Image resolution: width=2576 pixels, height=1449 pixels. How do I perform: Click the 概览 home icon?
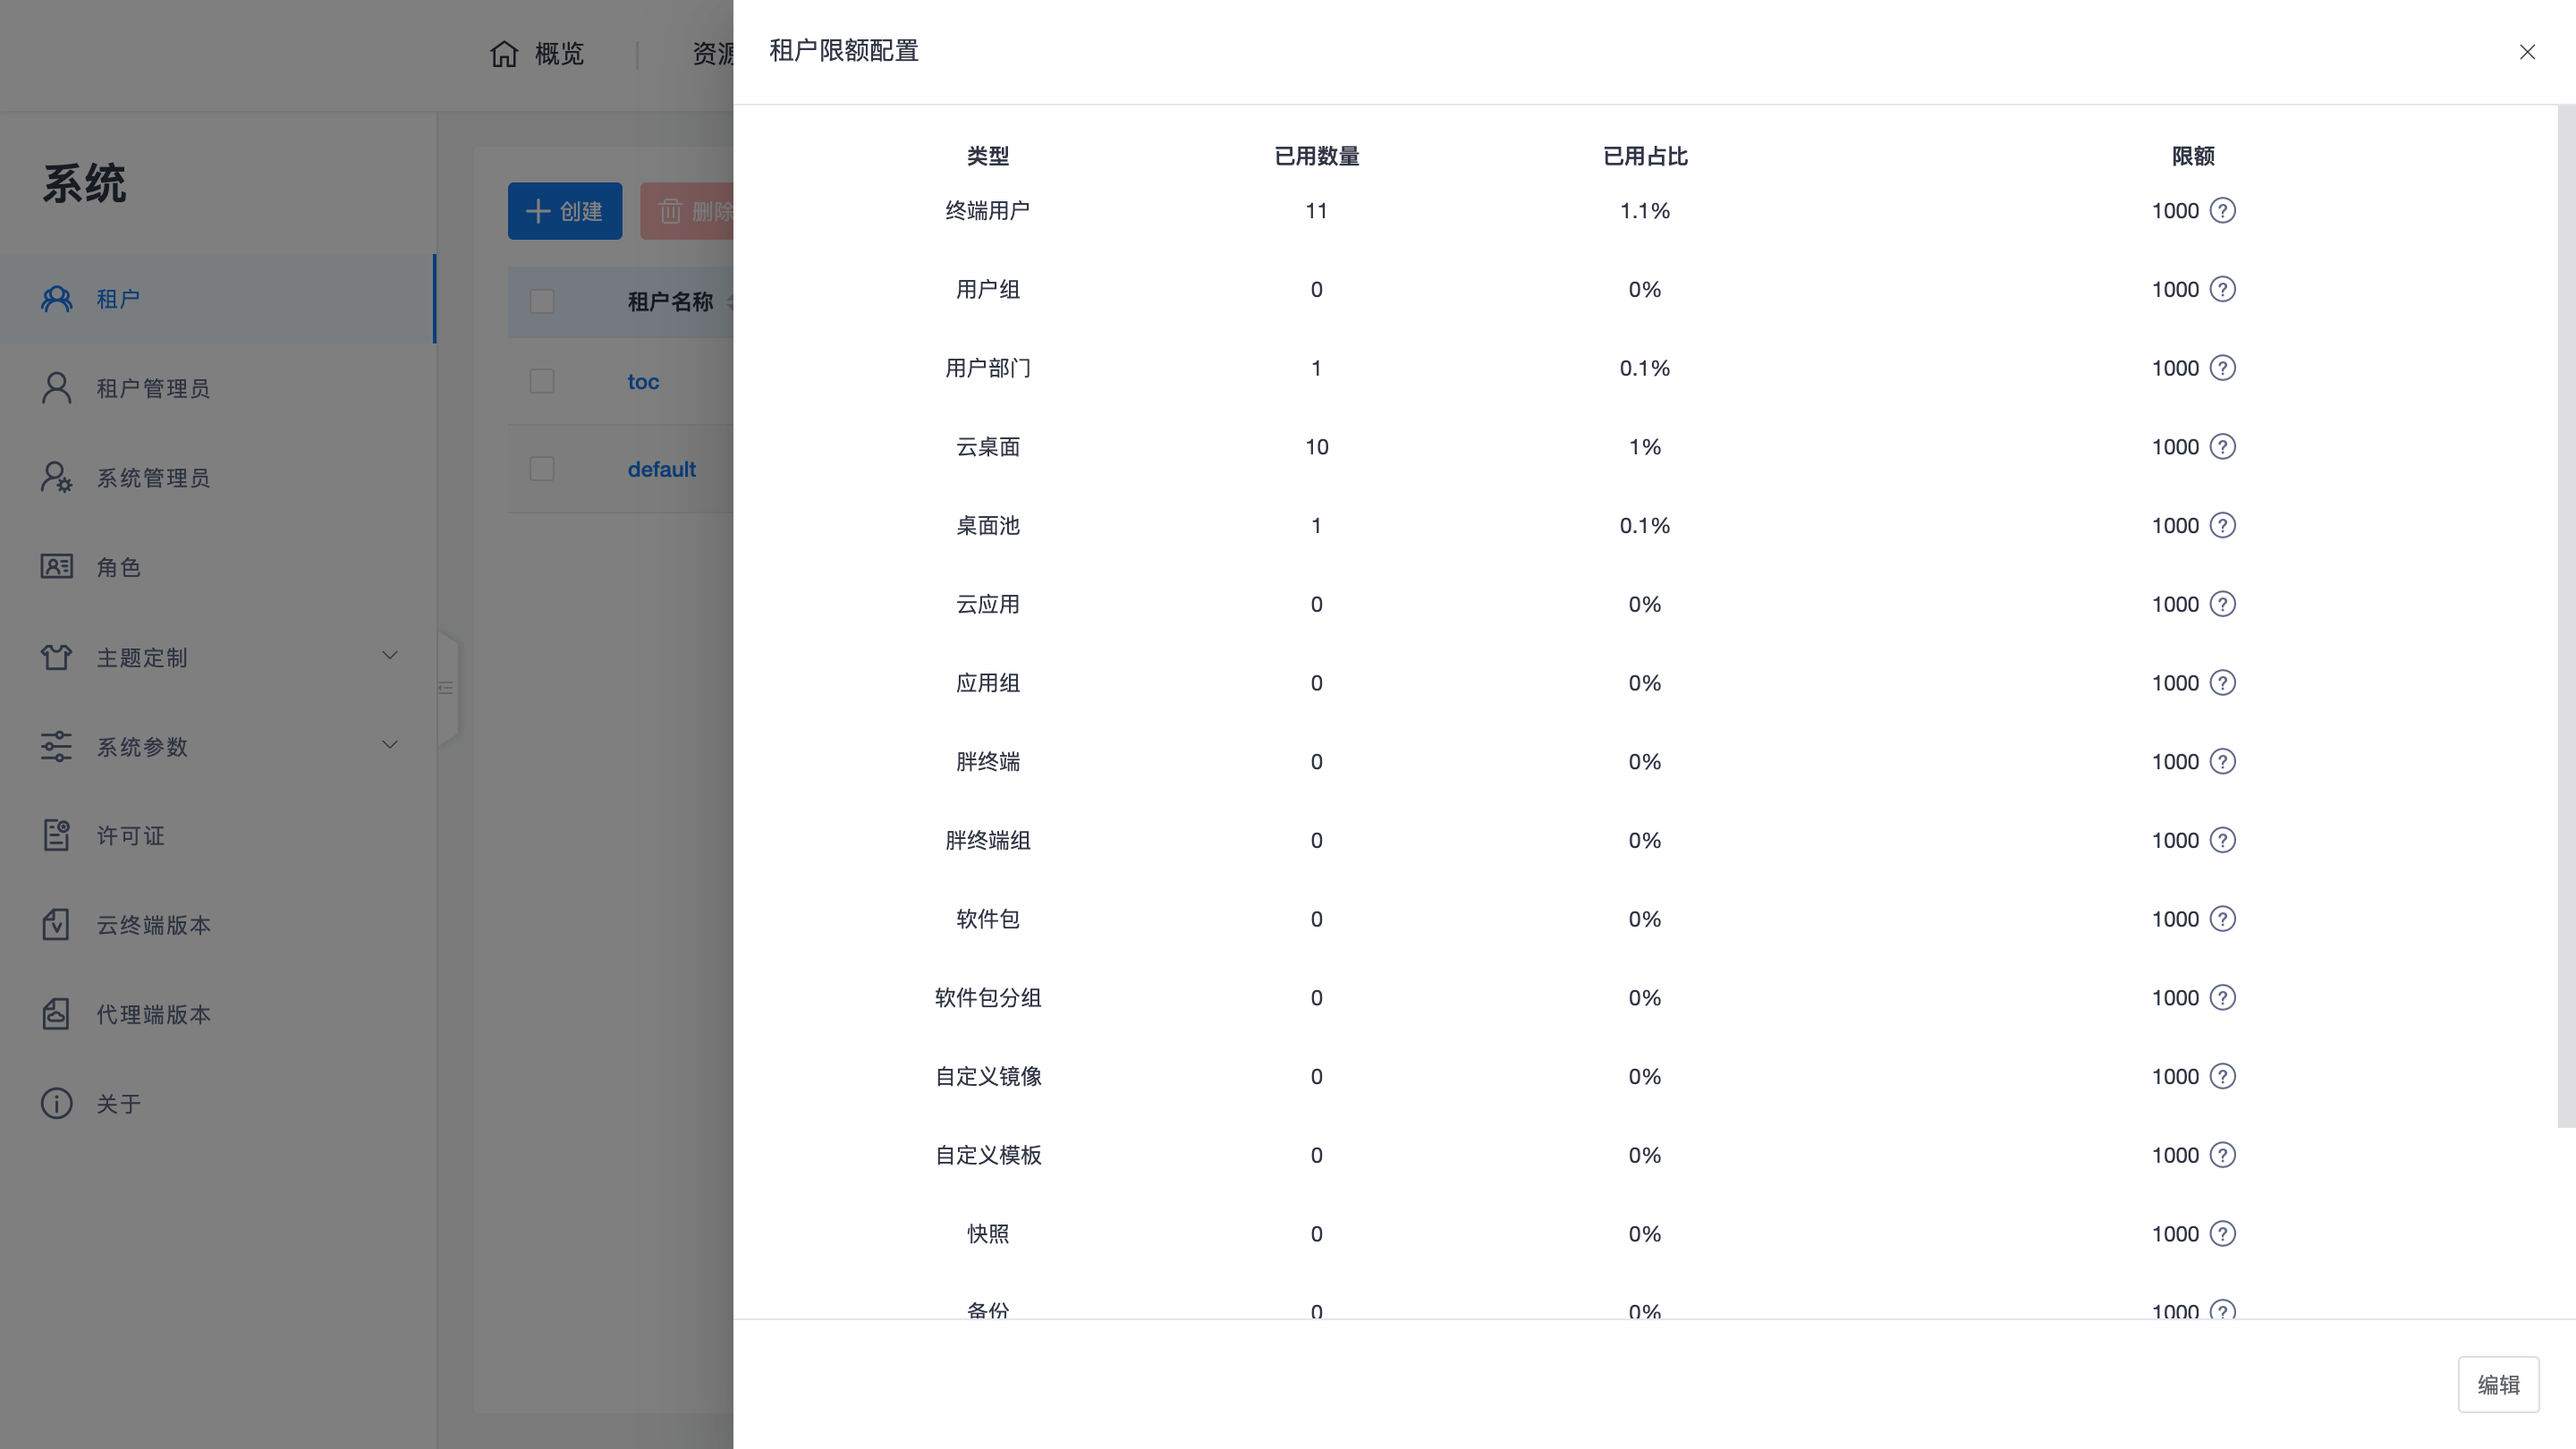[504, 54]
